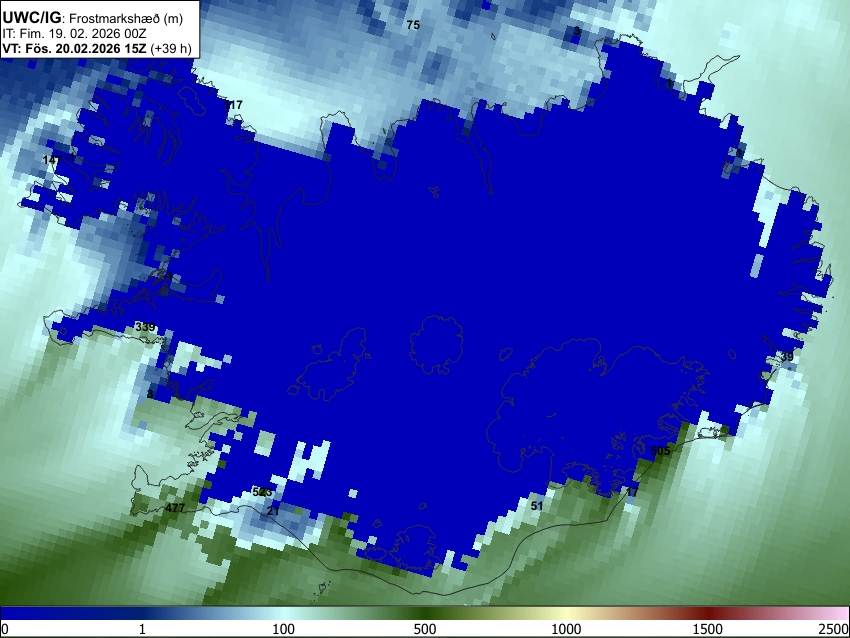Viewport: 850px width, 638px height.
Task: Click the "1500" label on the colour scale
Action: tap(708, 629)
